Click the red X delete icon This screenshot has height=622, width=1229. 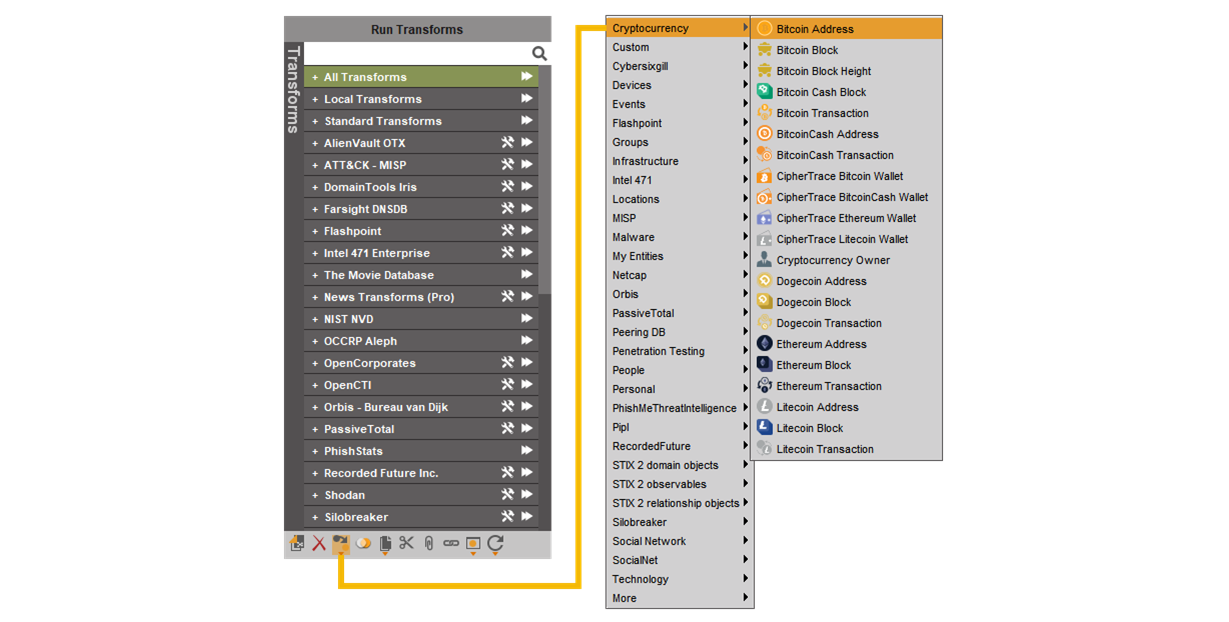click(x=319, y=543)
